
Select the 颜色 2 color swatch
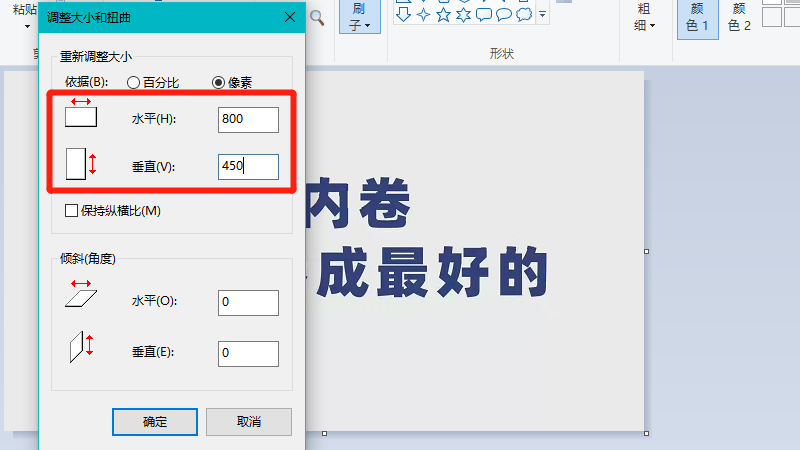[739, 17]
